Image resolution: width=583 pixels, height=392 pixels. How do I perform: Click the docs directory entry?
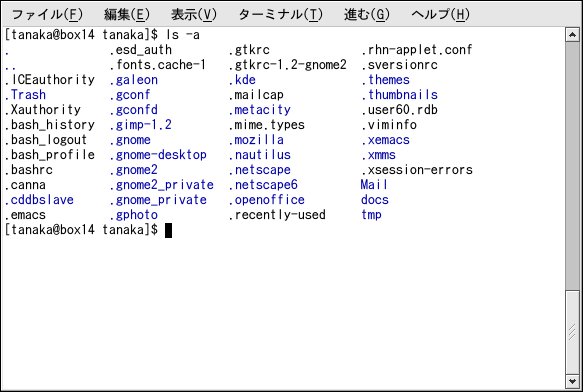[x=374, y=200]
